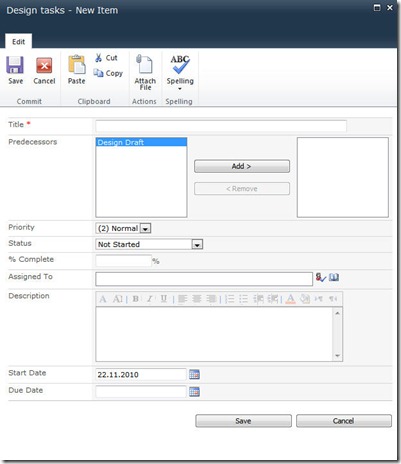
Task: Expand the Status dropdown
Action: [197, 245]
